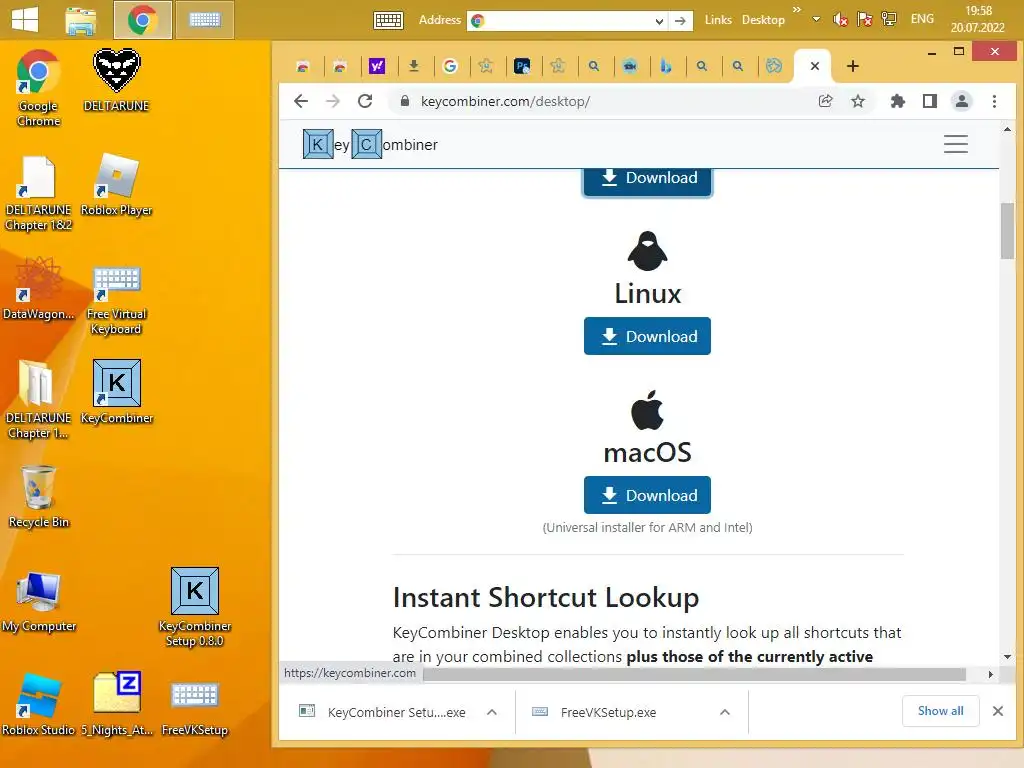Image resolution: width=1024 pixels, height=768 pixels.
Task: Open the Links toolbar
Action: [x=718, y=20]
